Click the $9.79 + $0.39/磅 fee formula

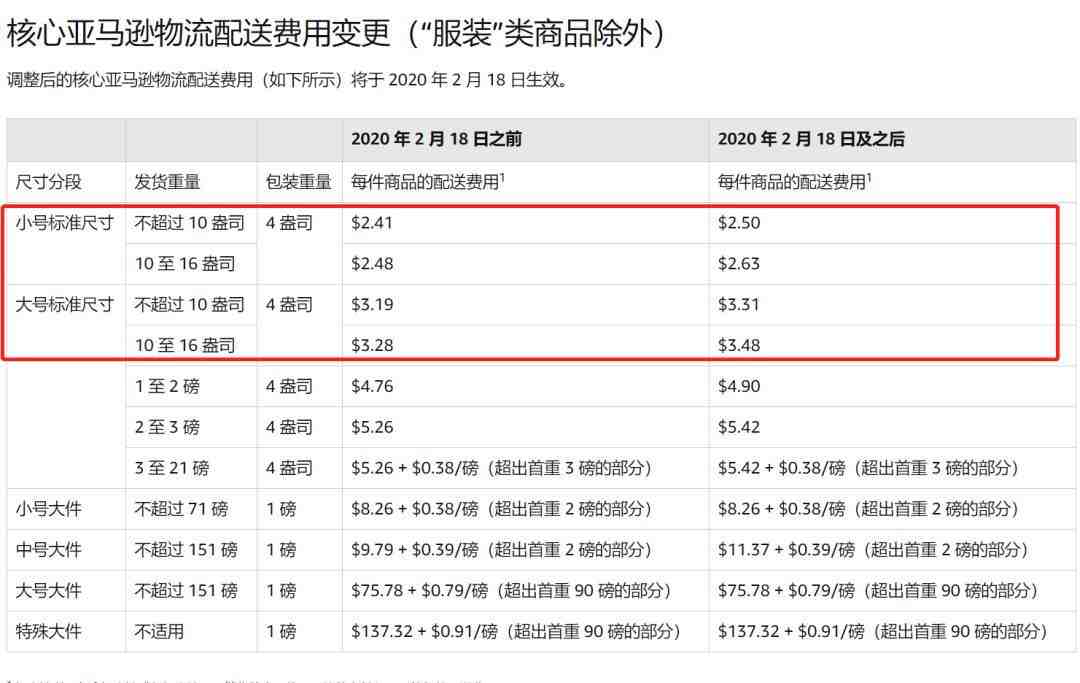pos(501,549)
